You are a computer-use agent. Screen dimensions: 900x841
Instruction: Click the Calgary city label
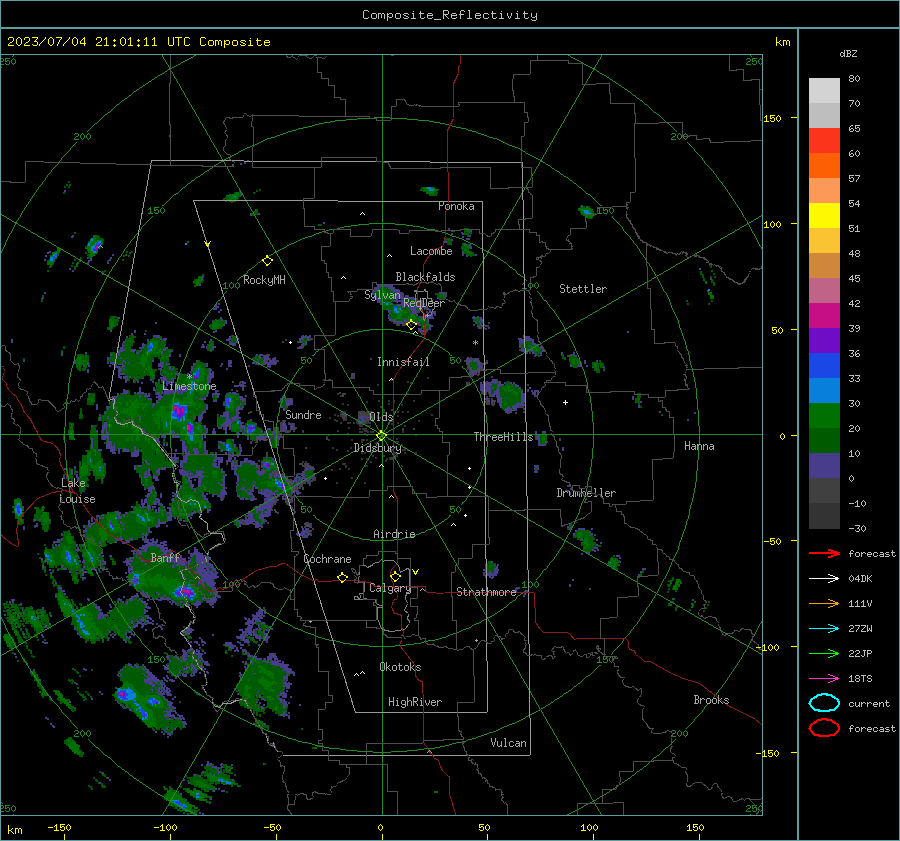[x=390, y=588]
